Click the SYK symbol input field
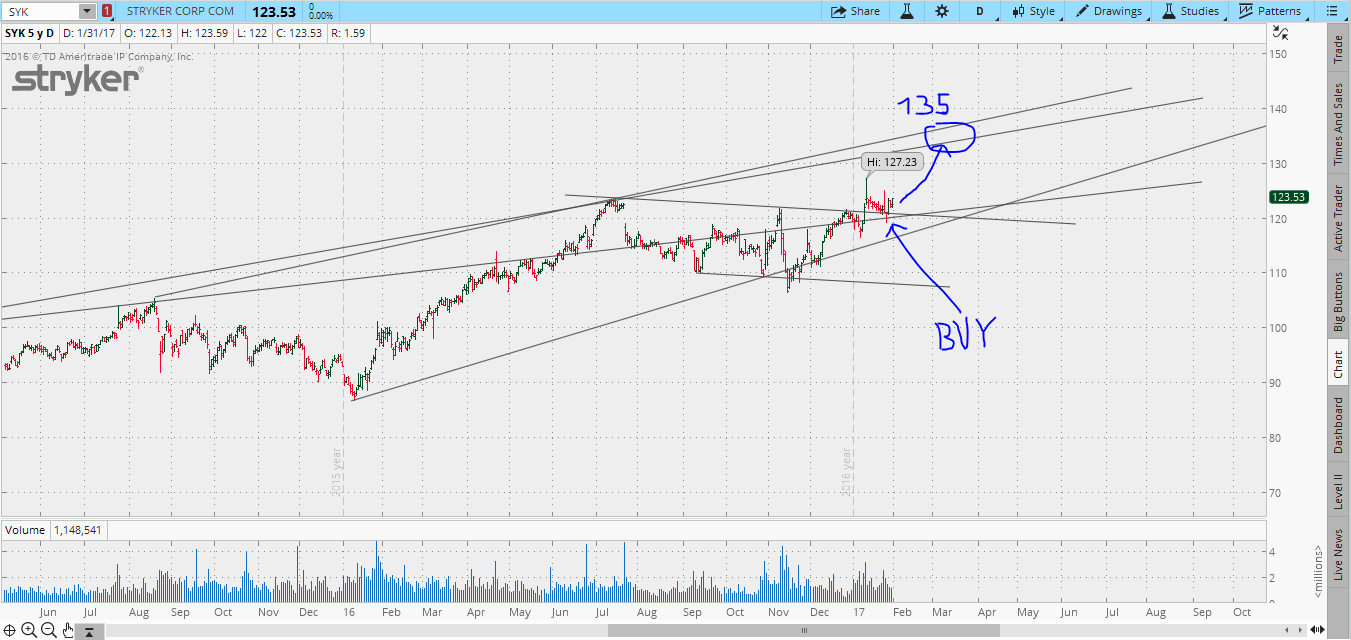 pos(39,11)
